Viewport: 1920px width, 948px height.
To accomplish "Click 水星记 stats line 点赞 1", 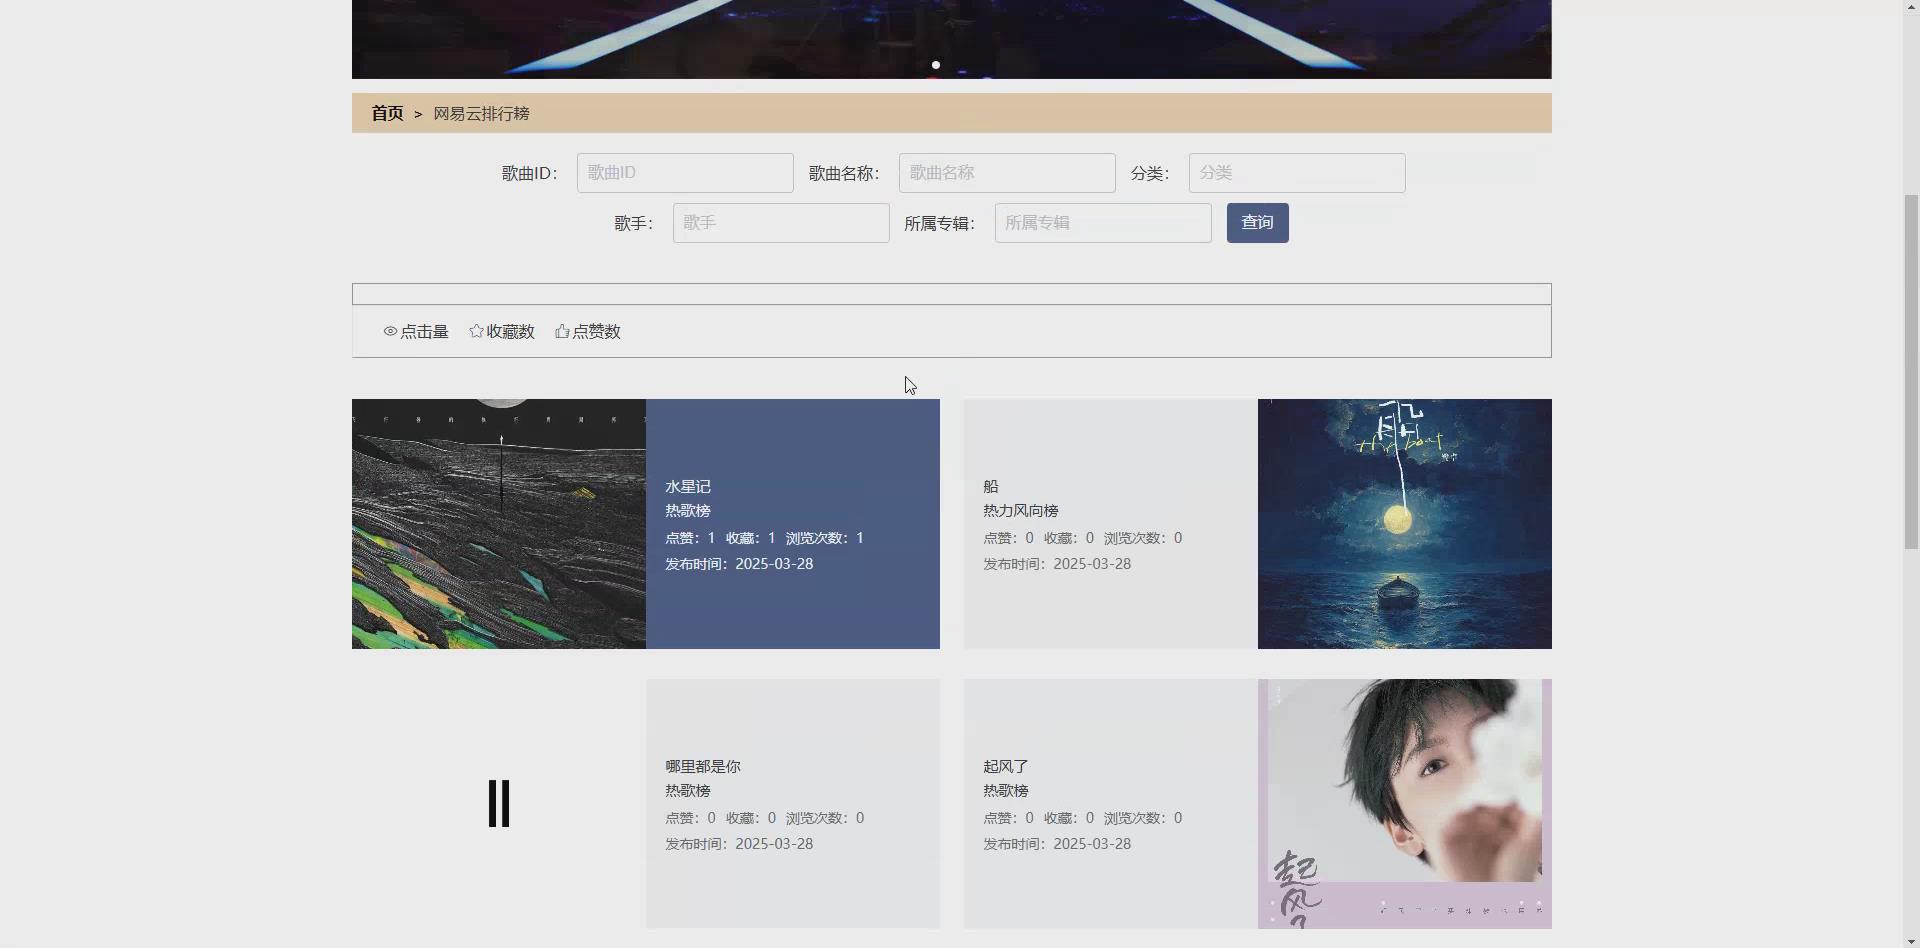I will pos(691,538).
